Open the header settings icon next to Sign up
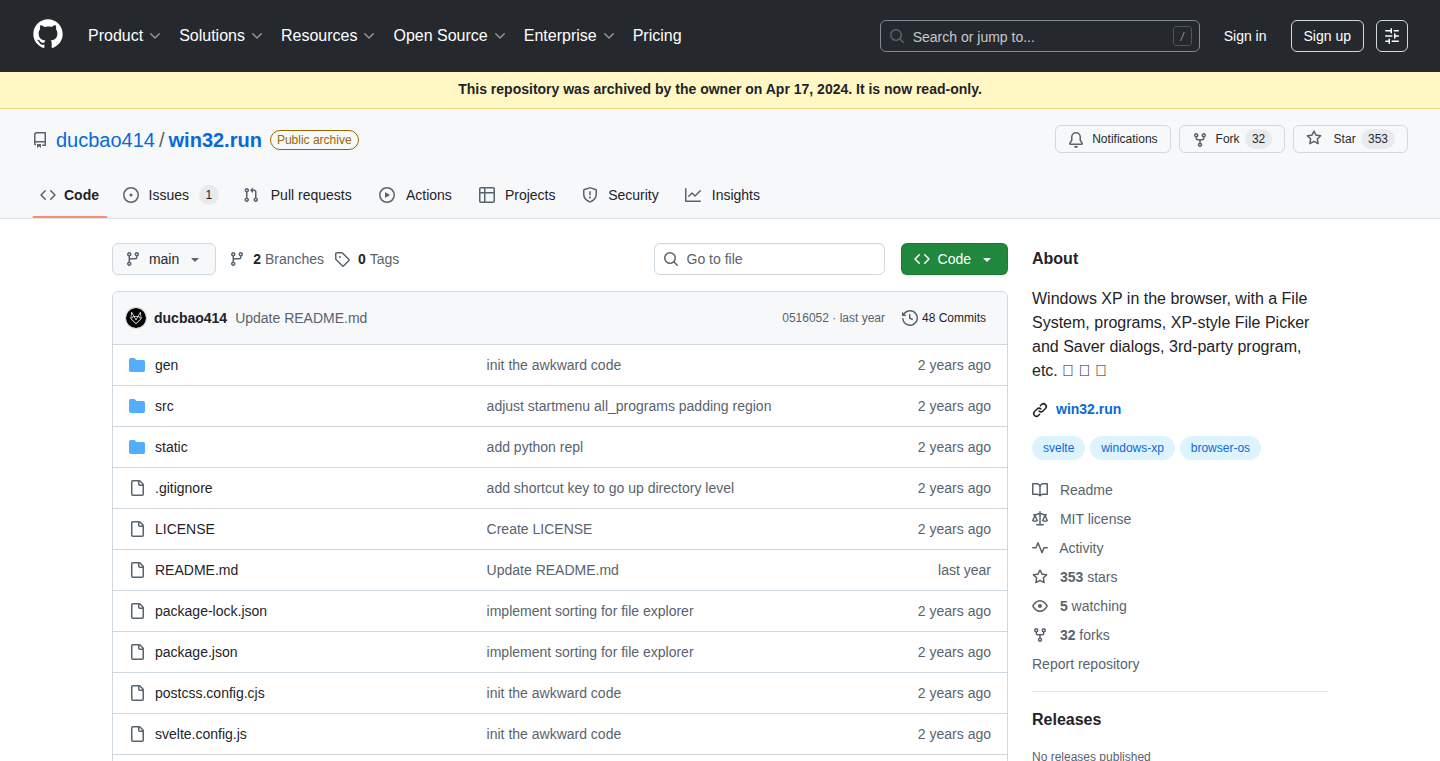1440x761 pixels. coord(1392,36)
